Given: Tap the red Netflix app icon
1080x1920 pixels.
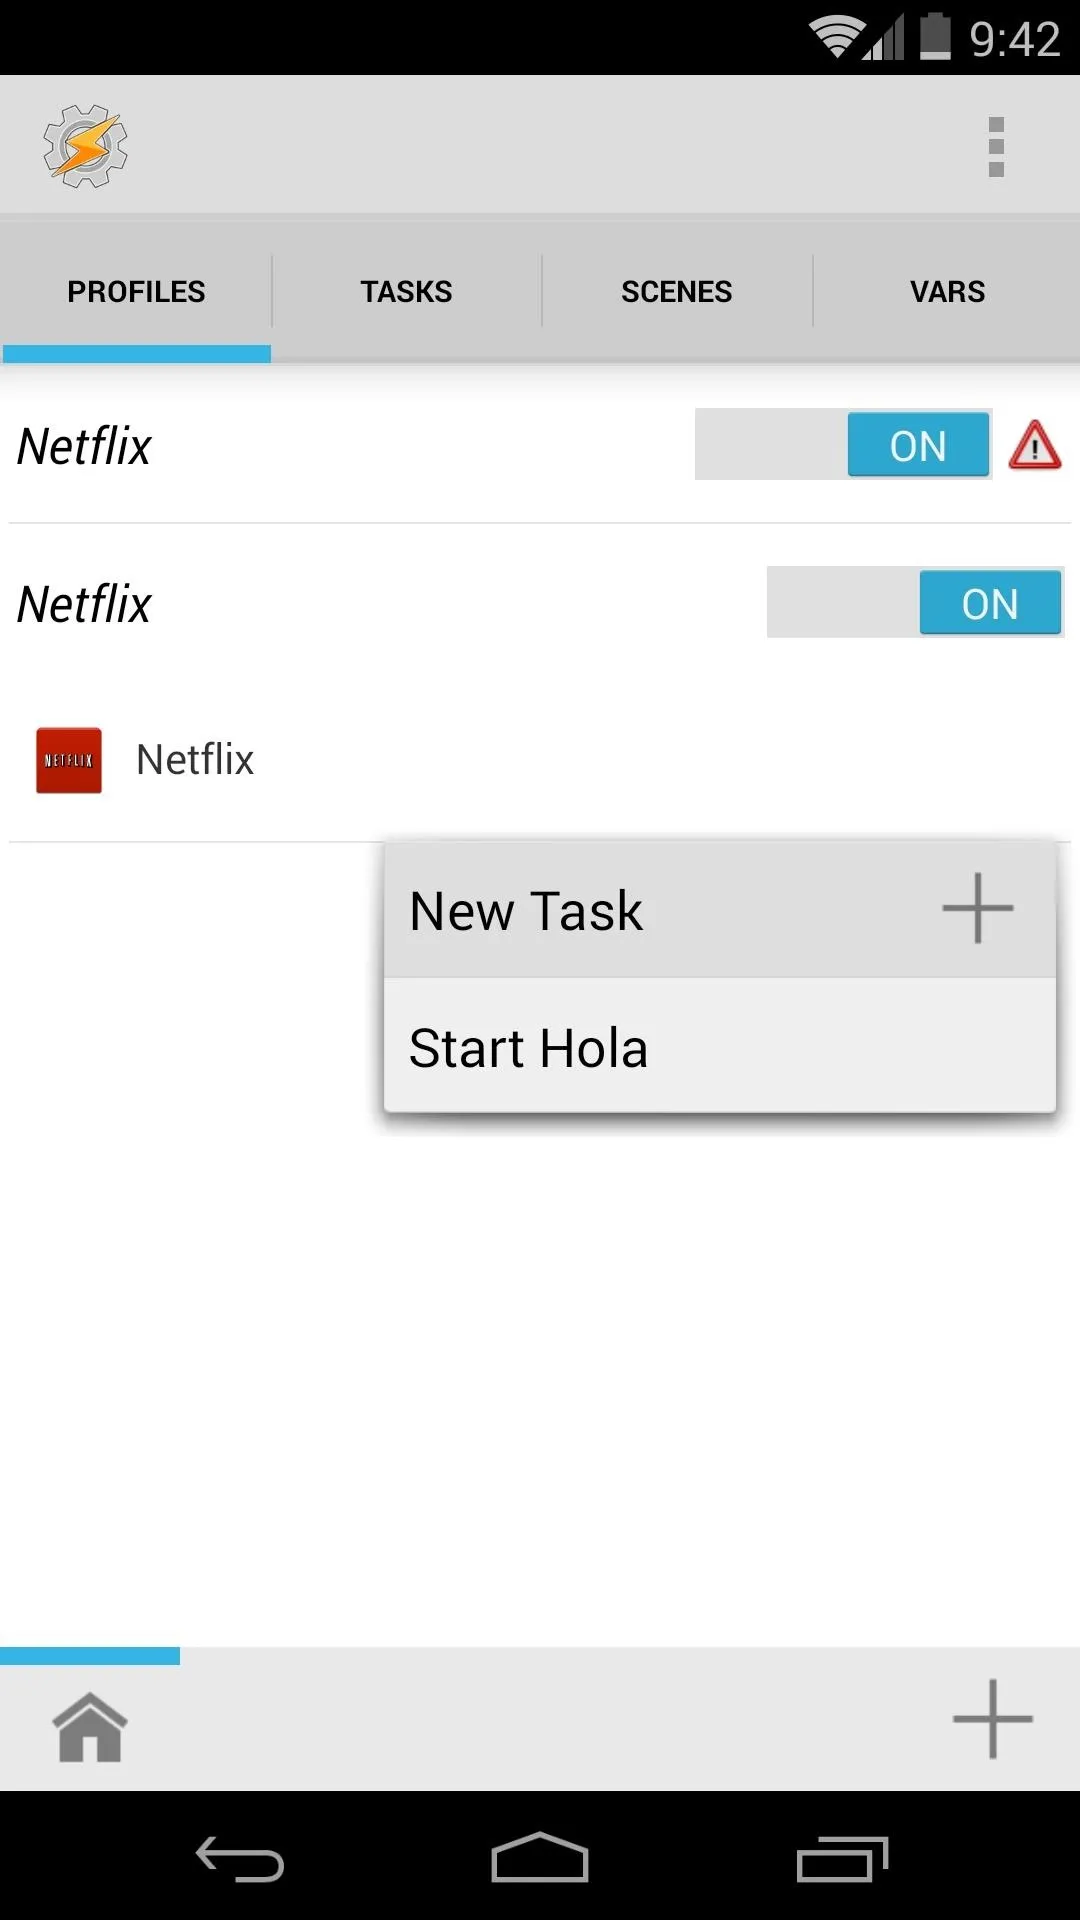Looking at the screenshot, I should (69, 760).
